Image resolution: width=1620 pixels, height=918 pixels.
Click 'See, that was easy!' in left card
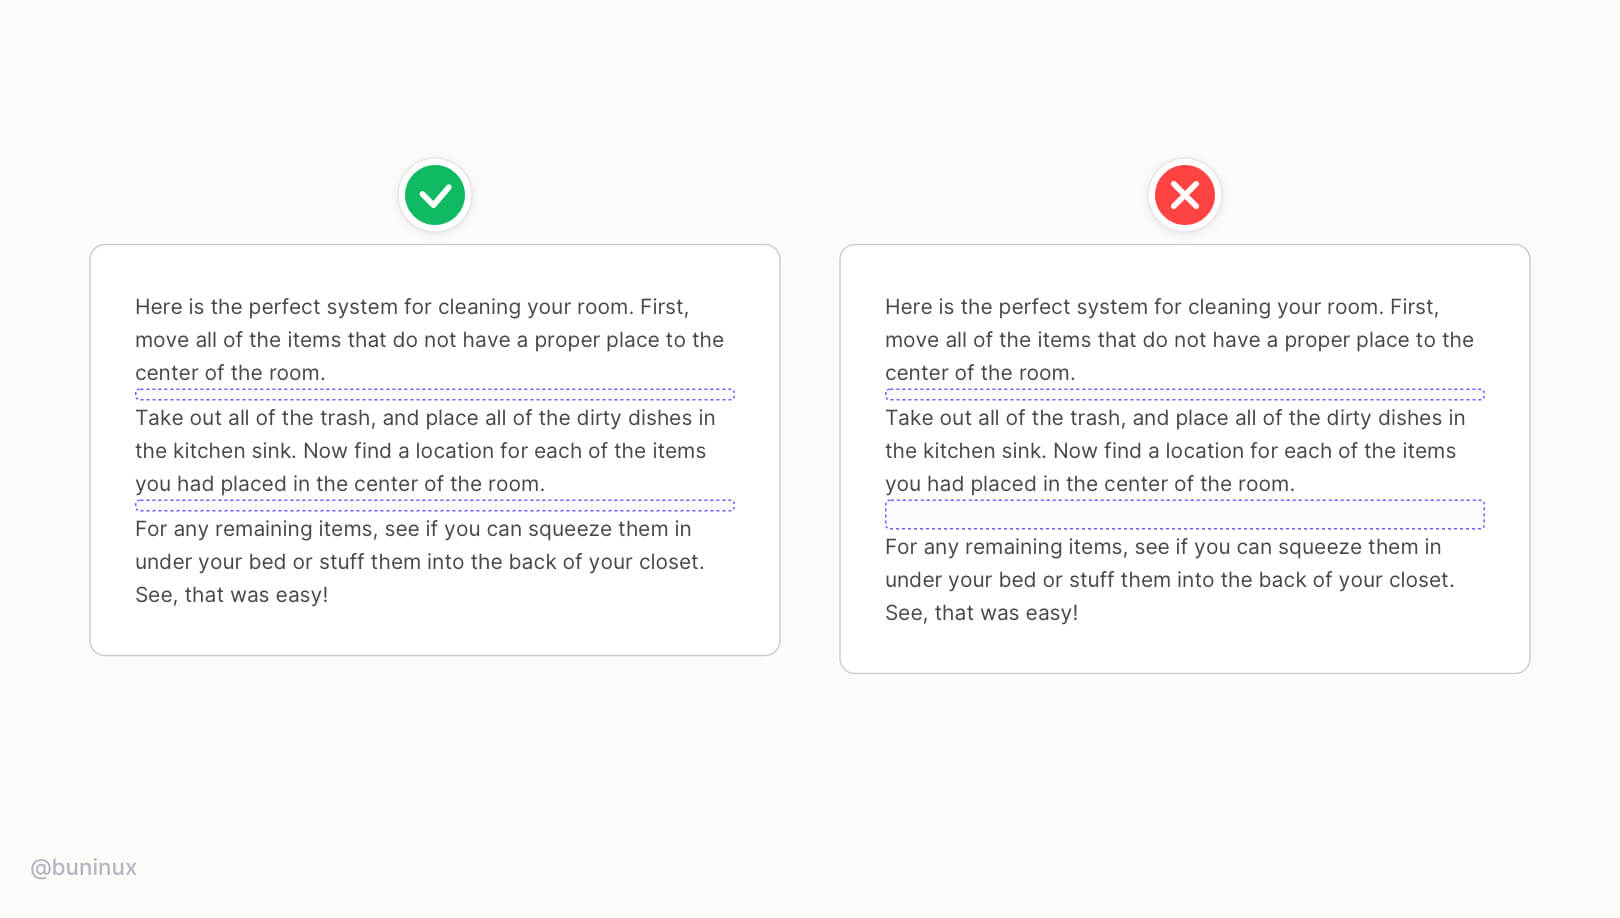[x=232, y=595]
